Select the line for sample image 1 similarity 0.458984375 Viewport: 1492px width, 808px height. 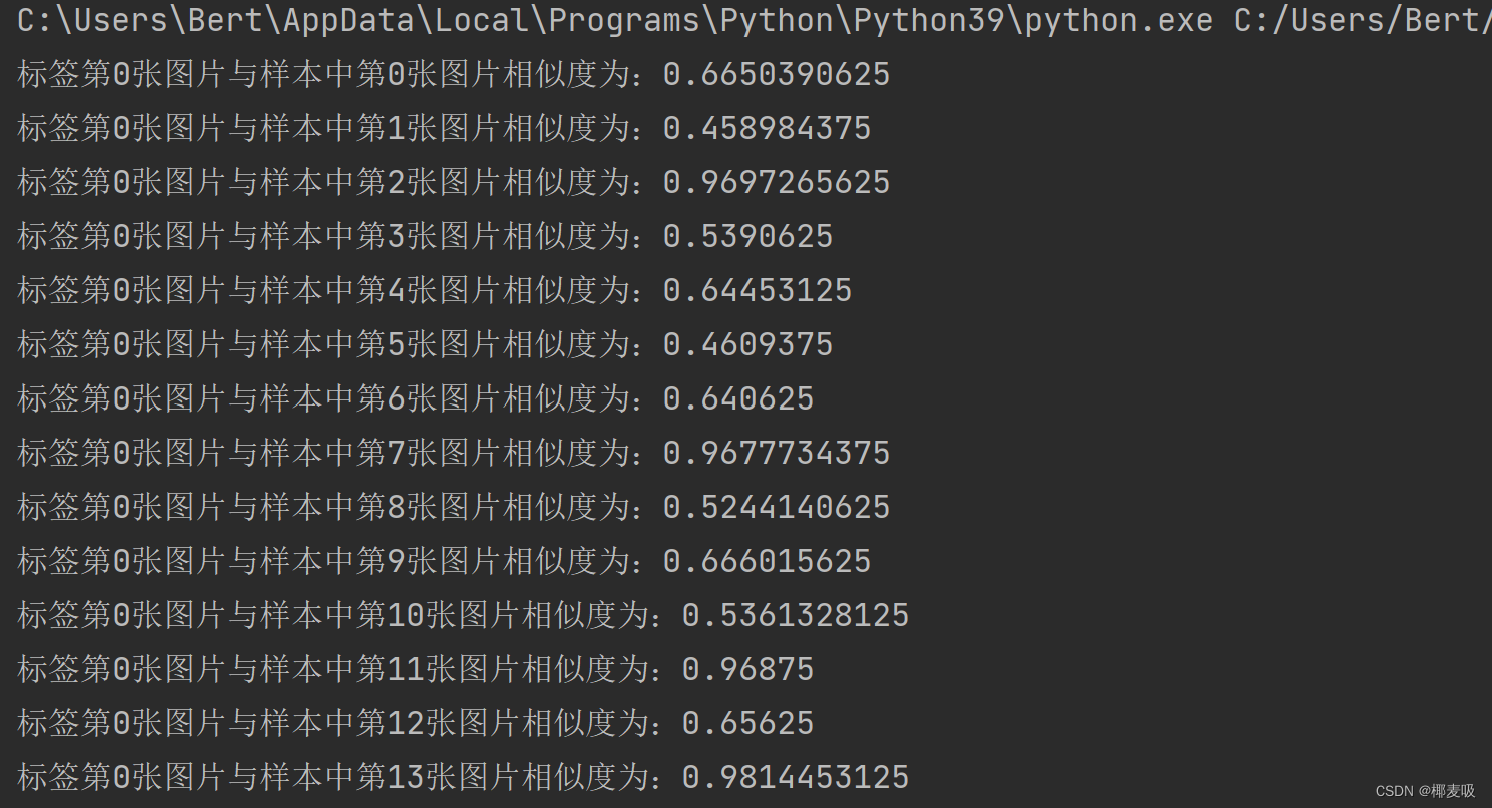coord(444,128)
